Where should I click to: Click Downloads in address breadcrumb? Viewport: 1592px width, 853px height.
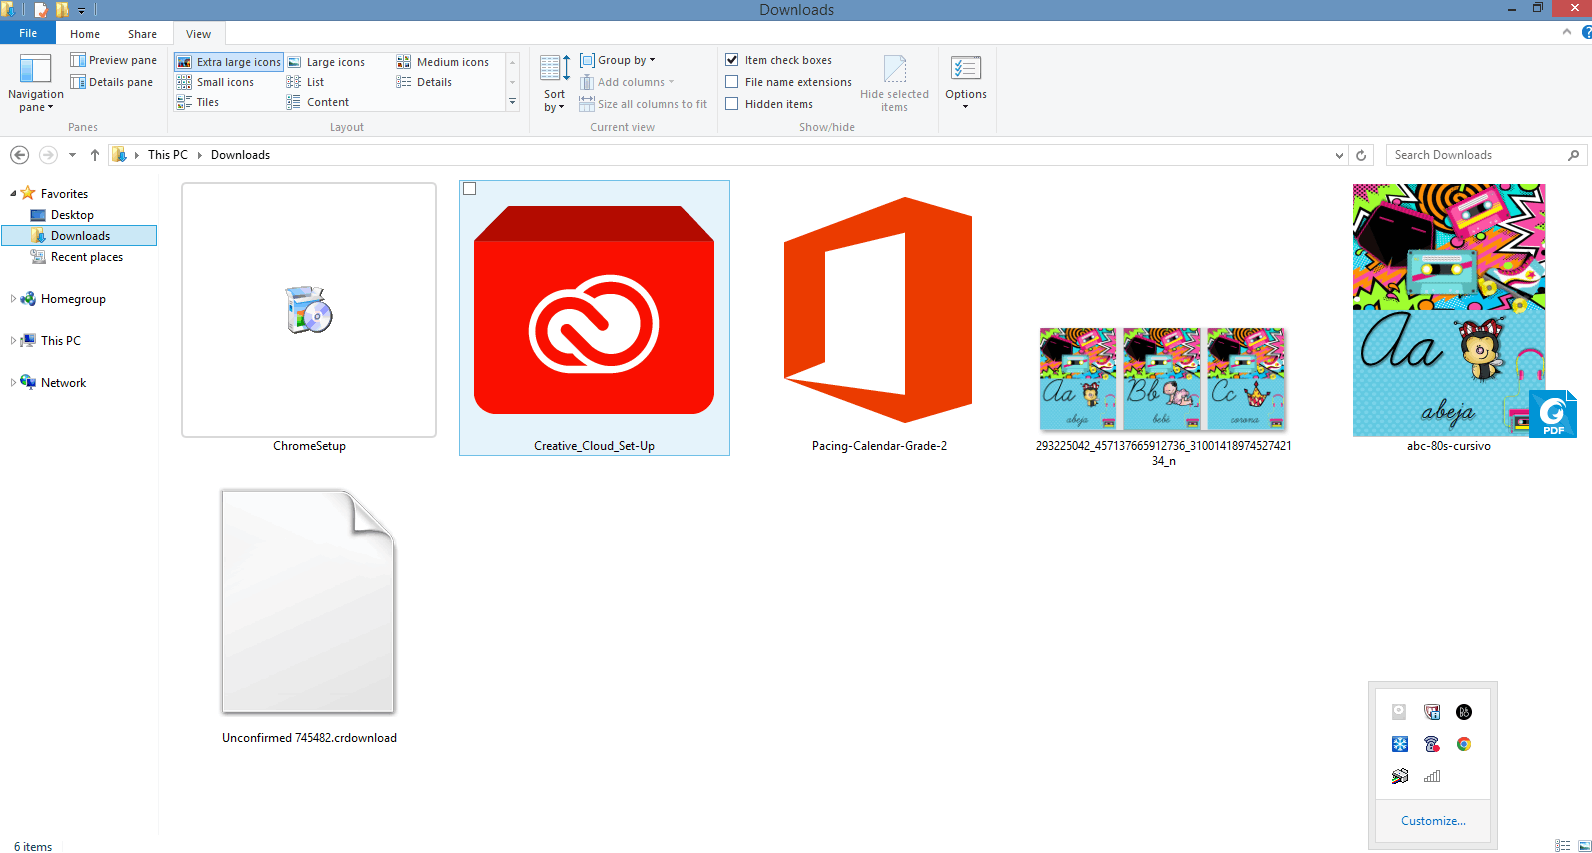coord(240,155)
